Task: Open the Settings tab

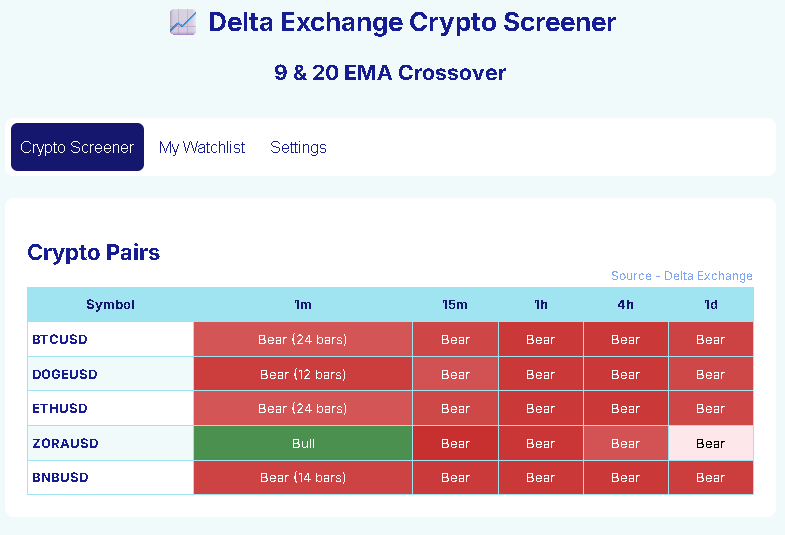Action: [x=298, y=147]
